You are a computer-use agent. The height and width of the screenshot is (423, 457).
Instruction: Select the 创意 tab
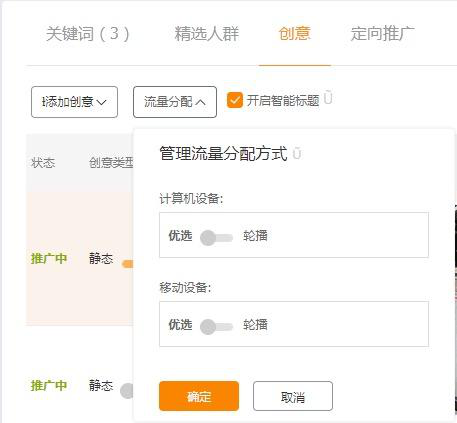[x=295, y=33]
